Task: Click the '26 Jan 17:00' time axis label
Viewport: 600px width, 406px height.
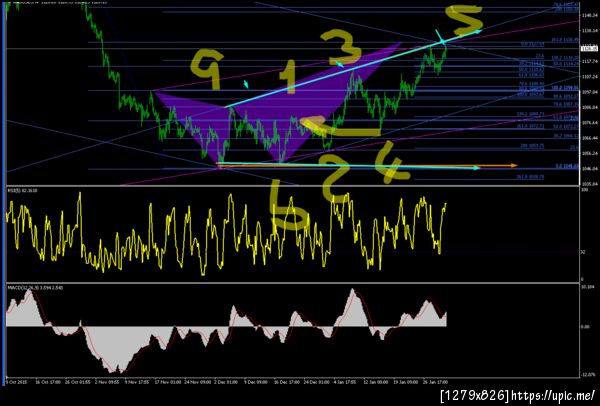Action: coord(435,382)
